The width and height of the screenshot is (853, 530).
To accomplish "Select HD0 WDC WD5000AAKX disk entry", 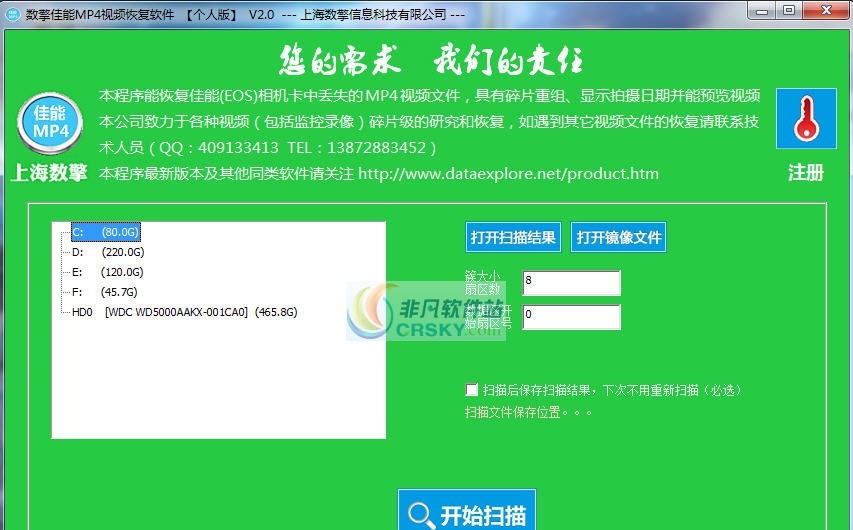I will point(184,312).
